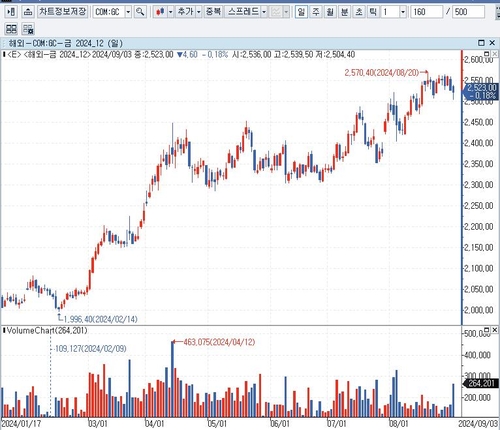
Task: Click the 차트정보저장 button
Action: pyautogui.click(x=63, y=12)
